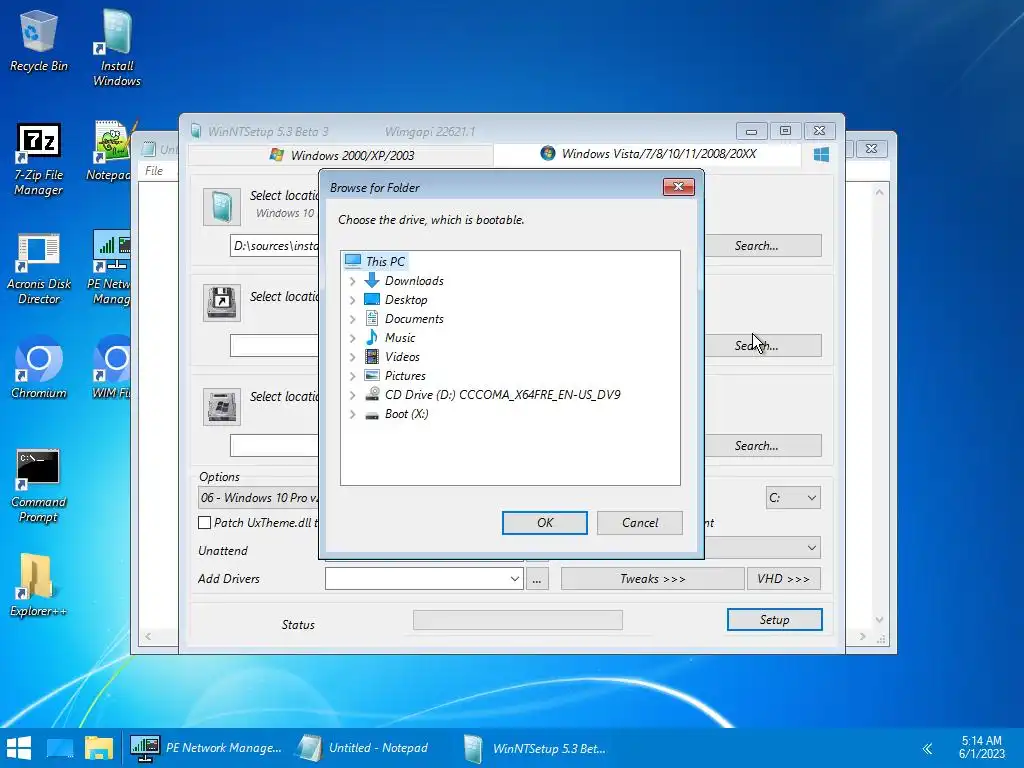Image resolution: width=1024 pixels, height=768 pixels.
Task: Switch to Untitled - Notepad taskbar item
Action: pos(365,748)
